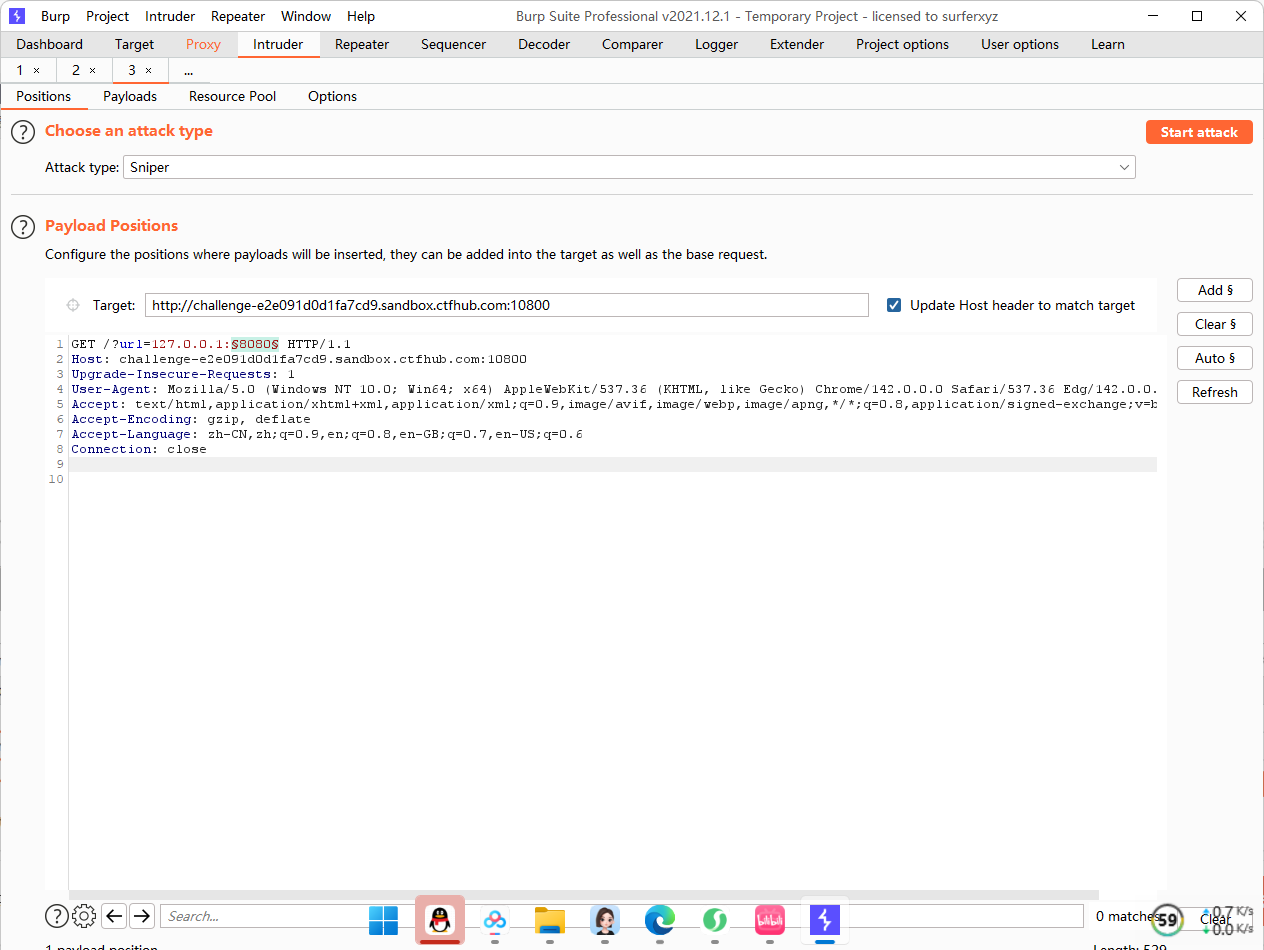Close Intruder attack tab 2
The image size is (1264, 950).
click(93, 71)
